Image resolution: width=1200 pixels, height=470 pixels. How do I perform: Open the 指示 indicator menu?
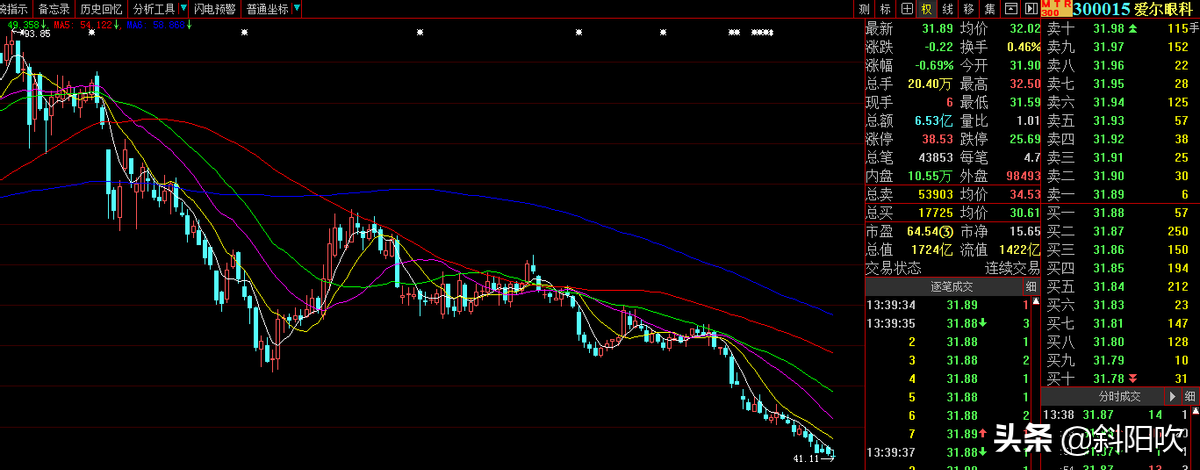pyautogui.click(x=15, y=9)
